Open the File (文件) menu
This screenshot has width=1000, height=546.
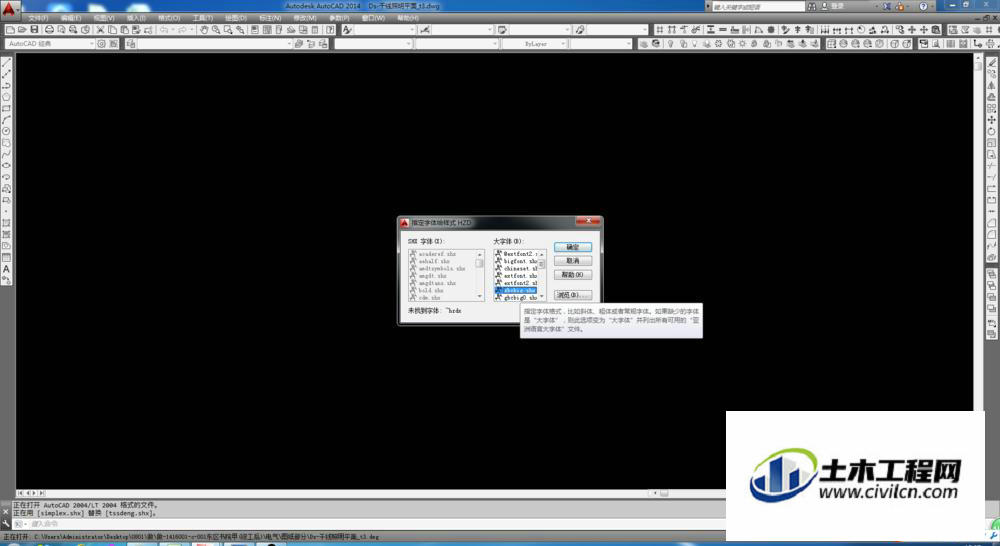(x=38, y=18)
